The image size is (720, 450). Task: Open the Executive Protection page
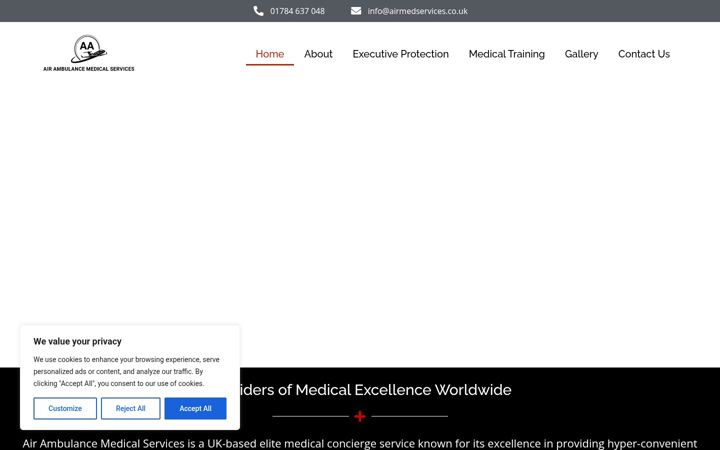[x=400, y=54]
